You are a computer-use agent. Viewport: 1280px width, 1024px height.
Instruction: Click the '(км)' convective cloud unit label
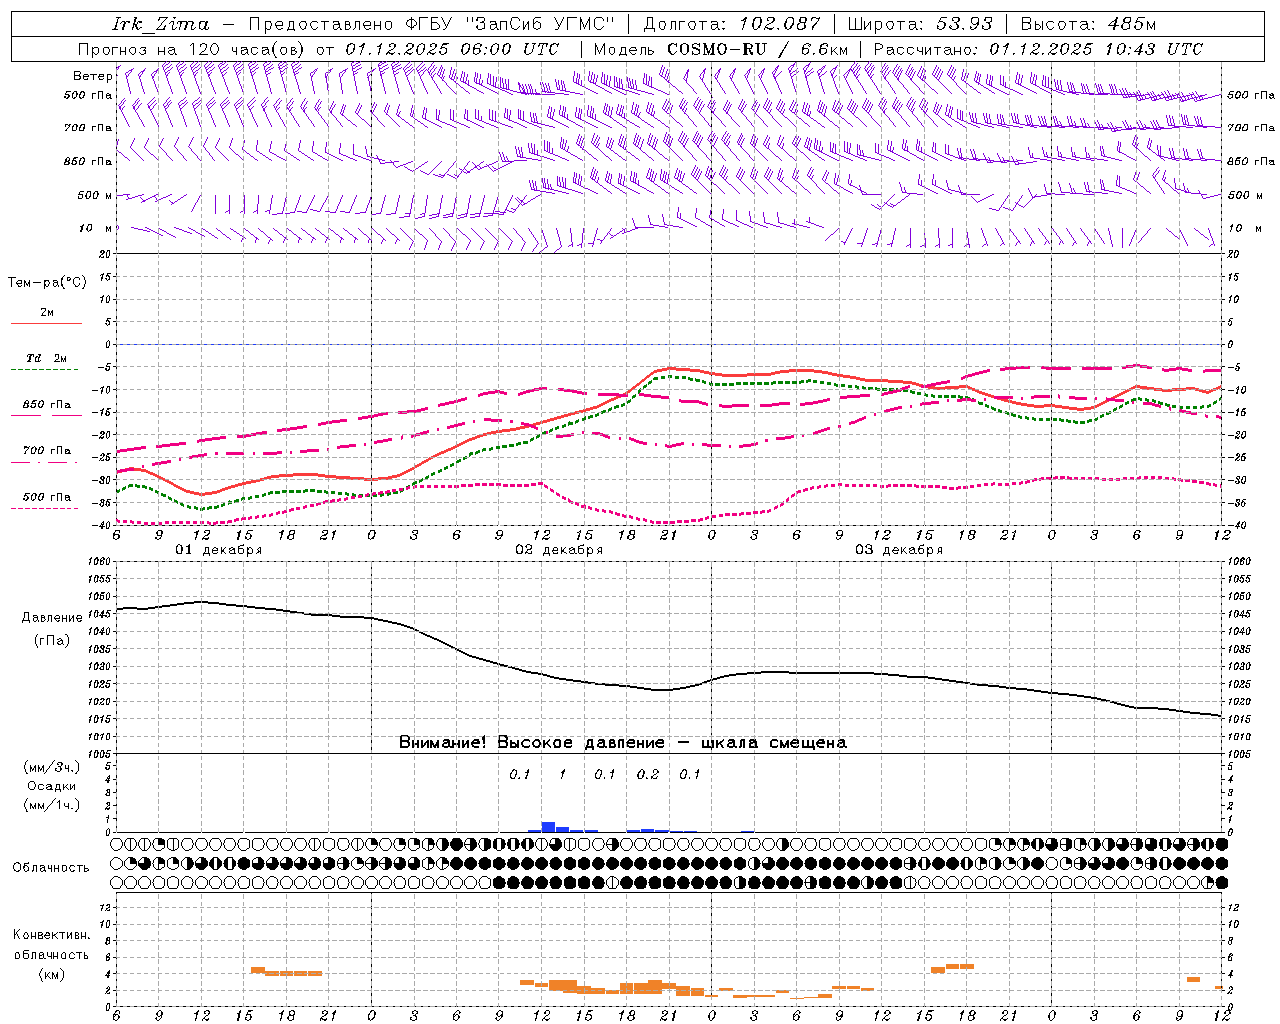pos(51,974)
